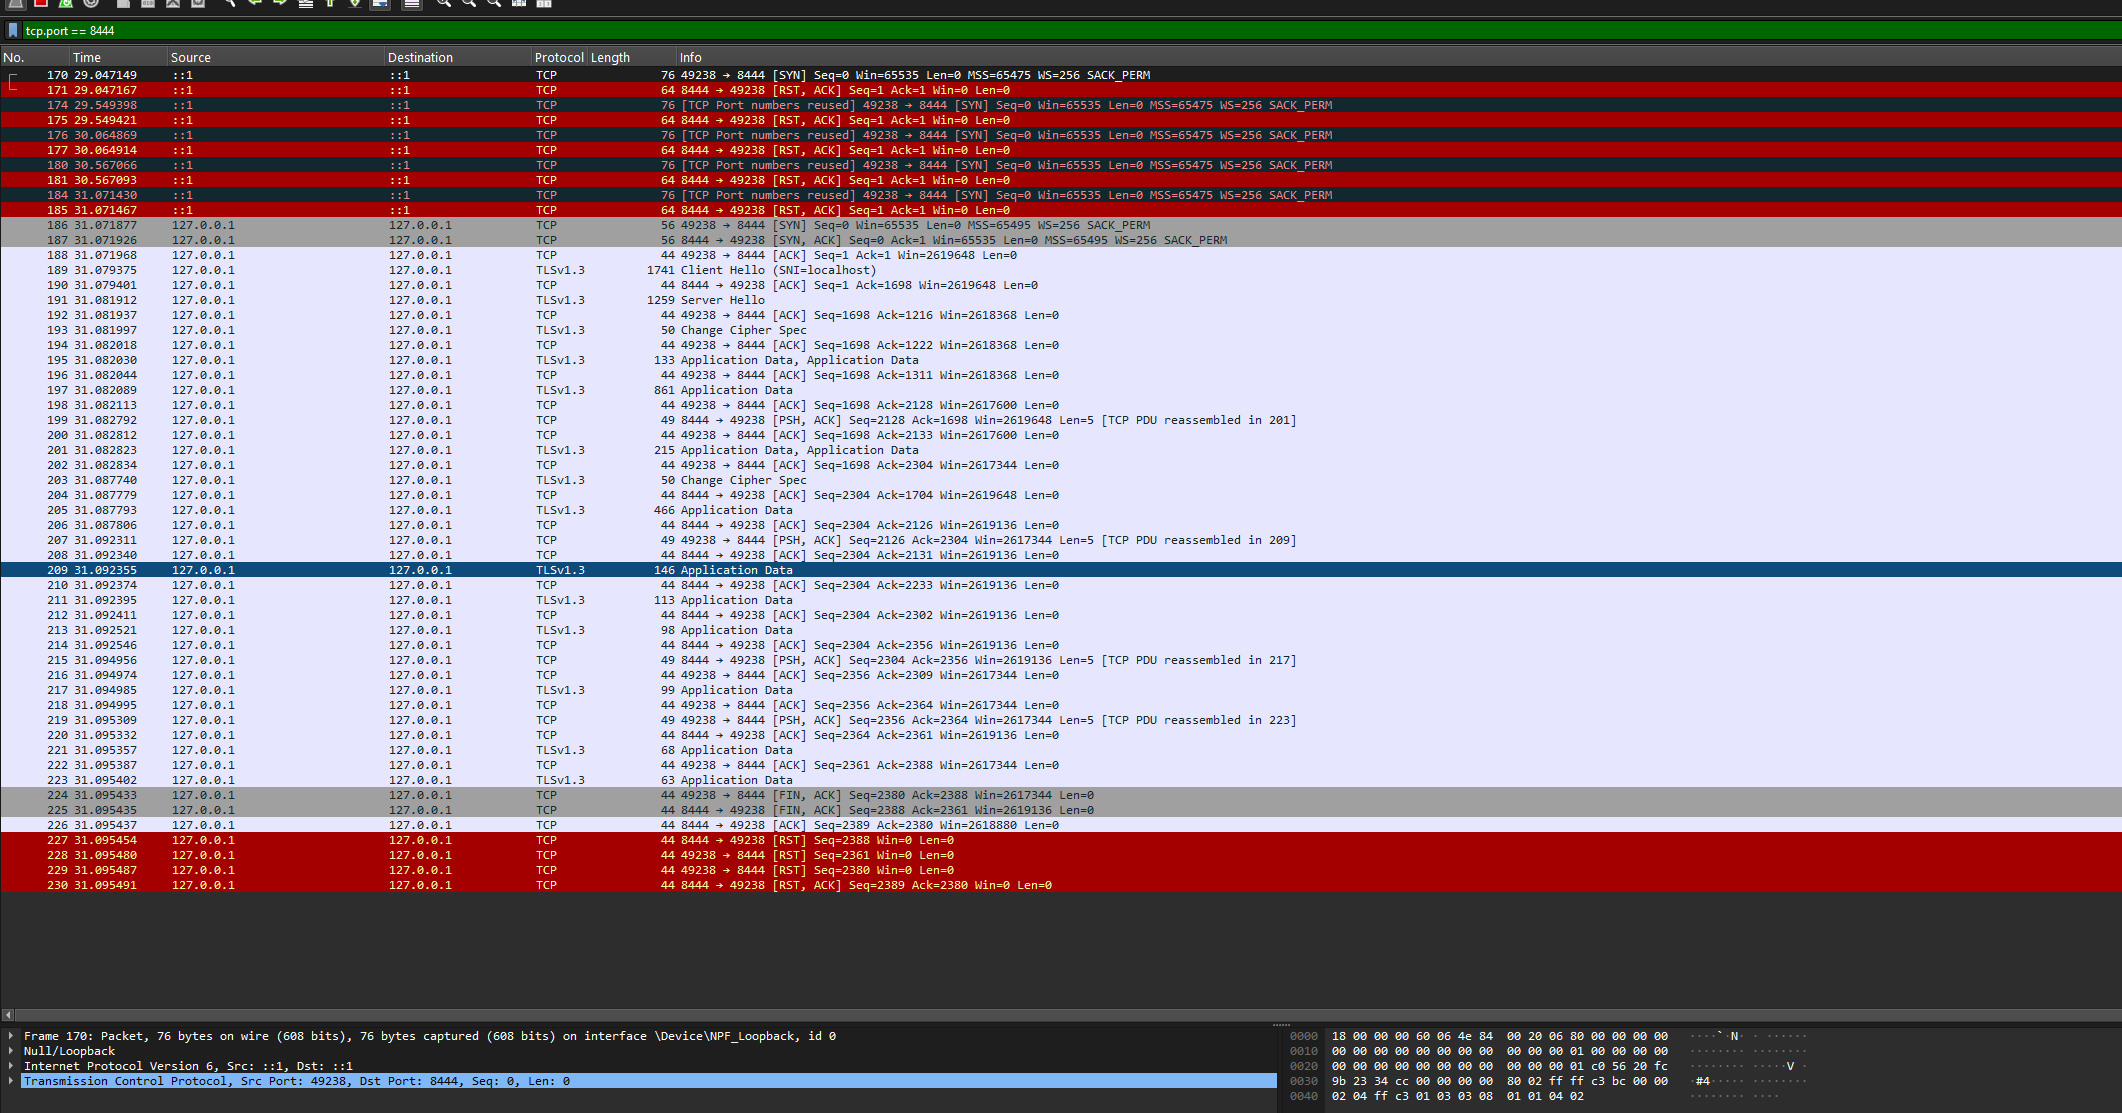
Task: Select packet 191 Server Hello row
Action: pyautogui.click(x=1061, y=300)
